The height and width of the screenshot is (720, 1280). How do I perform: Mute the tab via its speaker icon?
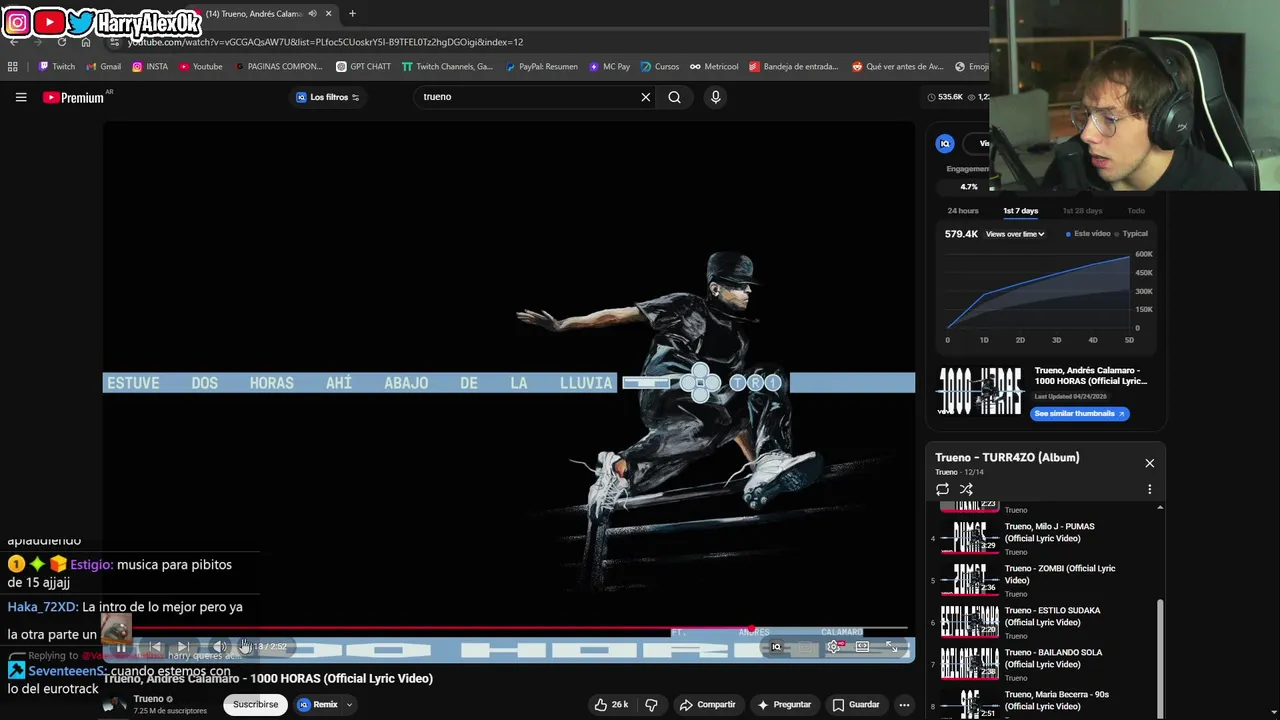click(x=313, y=14)
